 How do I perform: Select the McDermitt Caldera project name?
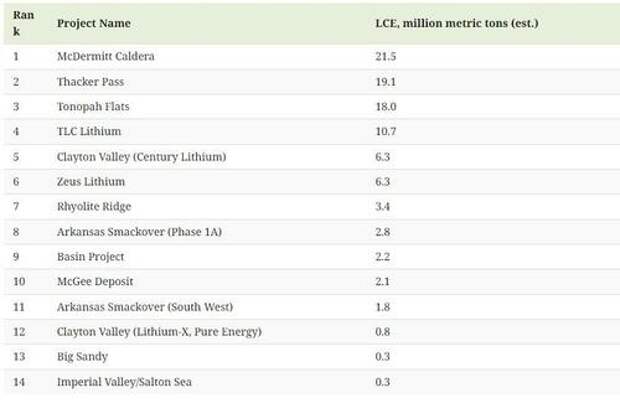point(105,56)
